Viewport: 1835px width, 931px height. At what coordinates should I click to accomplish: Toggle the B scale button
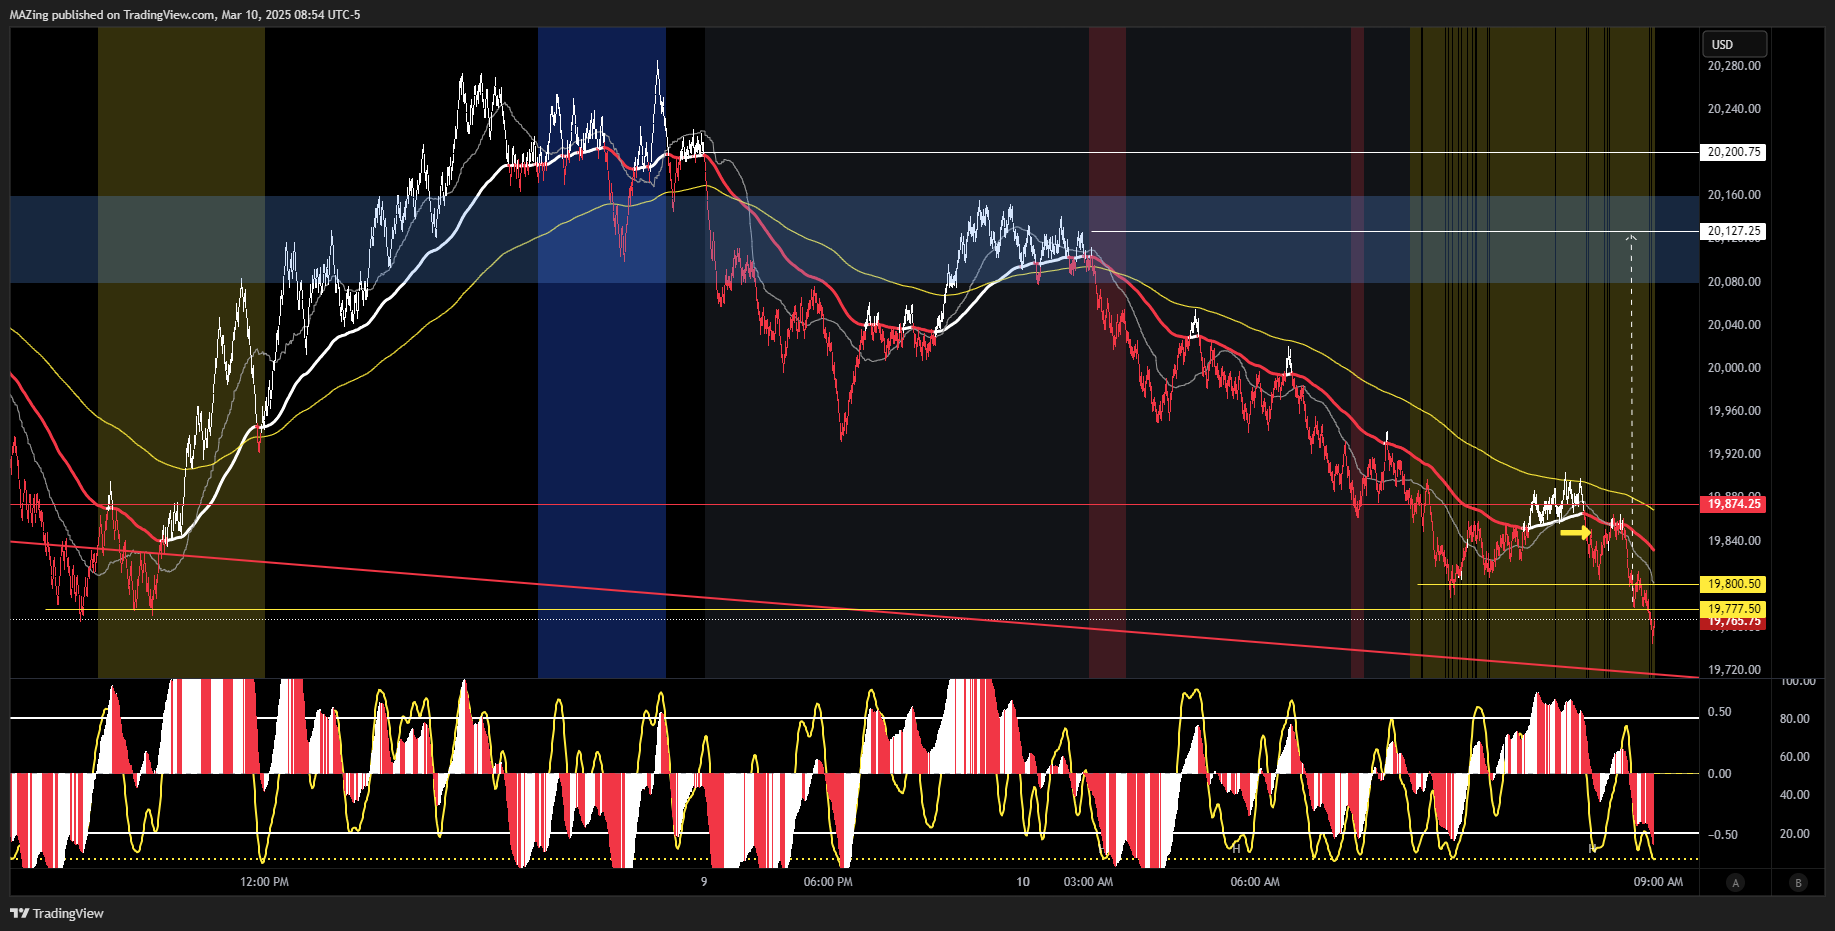1799,882
